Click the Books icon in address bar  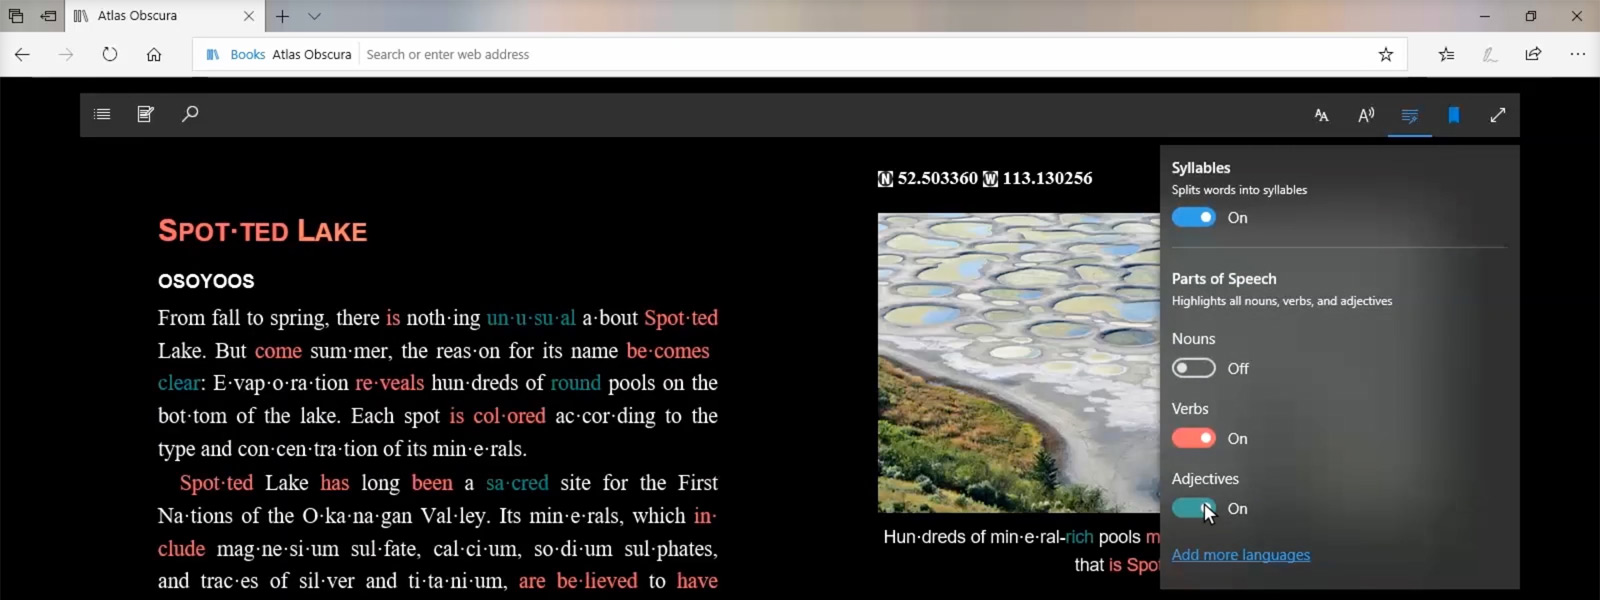click(213, 55)
